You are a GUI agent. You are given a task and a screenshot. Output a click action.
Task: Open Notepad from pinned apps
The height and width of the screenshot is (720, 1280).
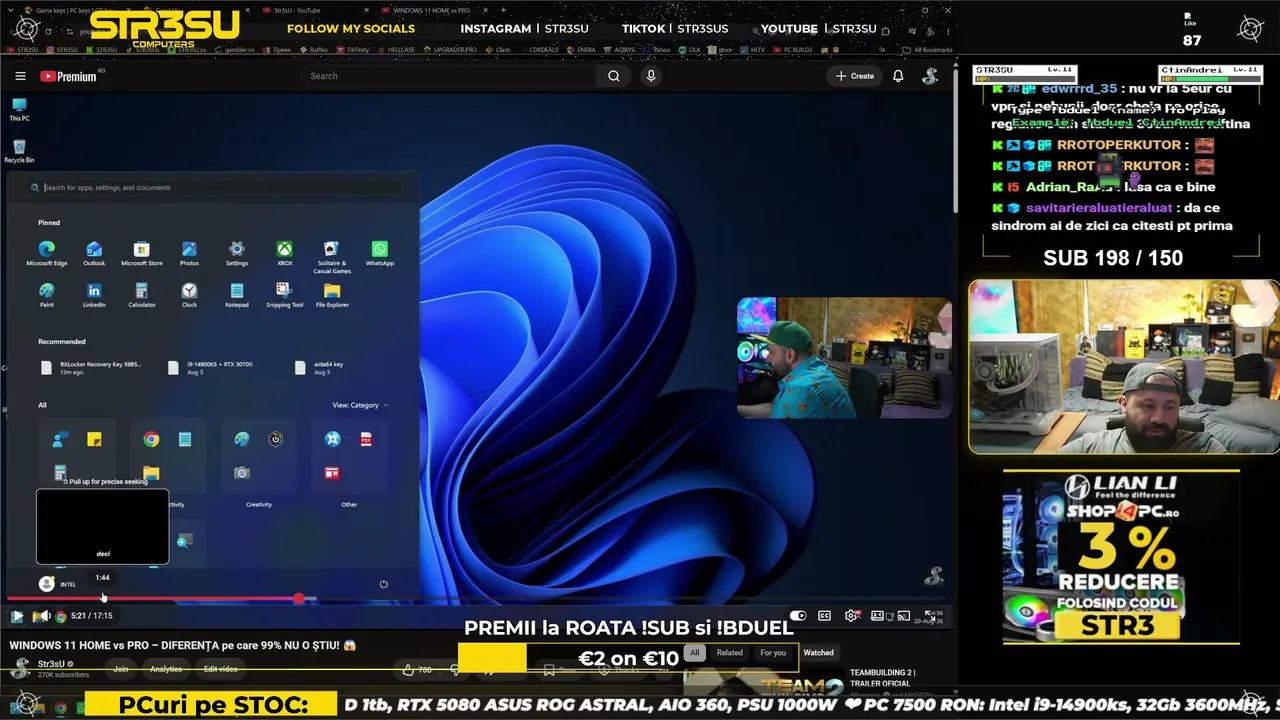tap(237, 295)
